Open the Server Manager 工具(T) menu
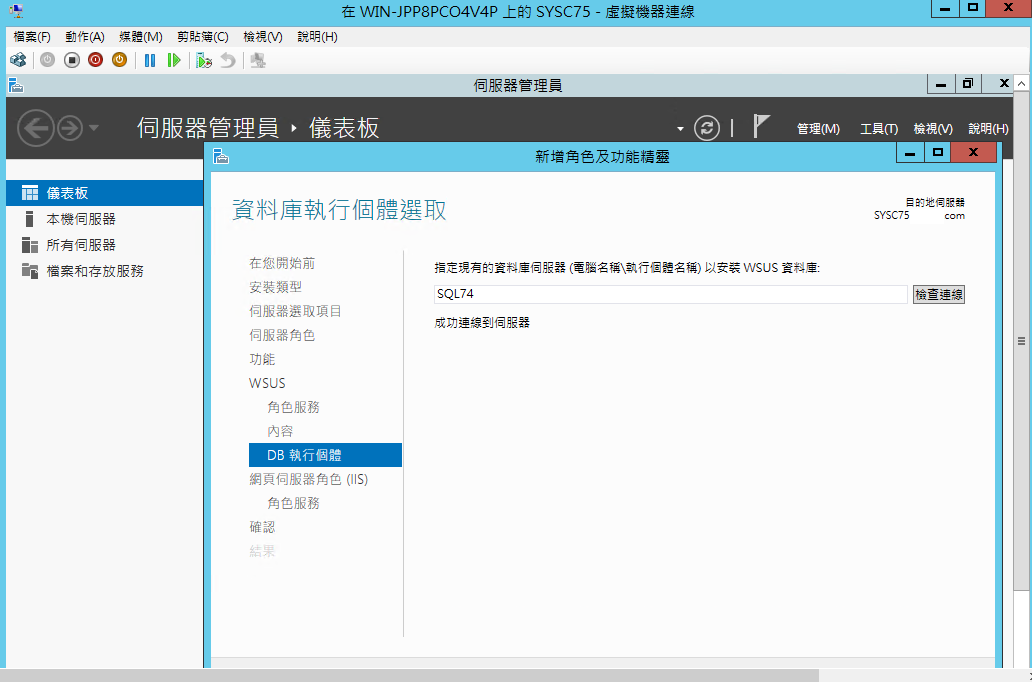Image resolution: width=1032 pixels, height=682 pixels. click(x=879, y=129)
